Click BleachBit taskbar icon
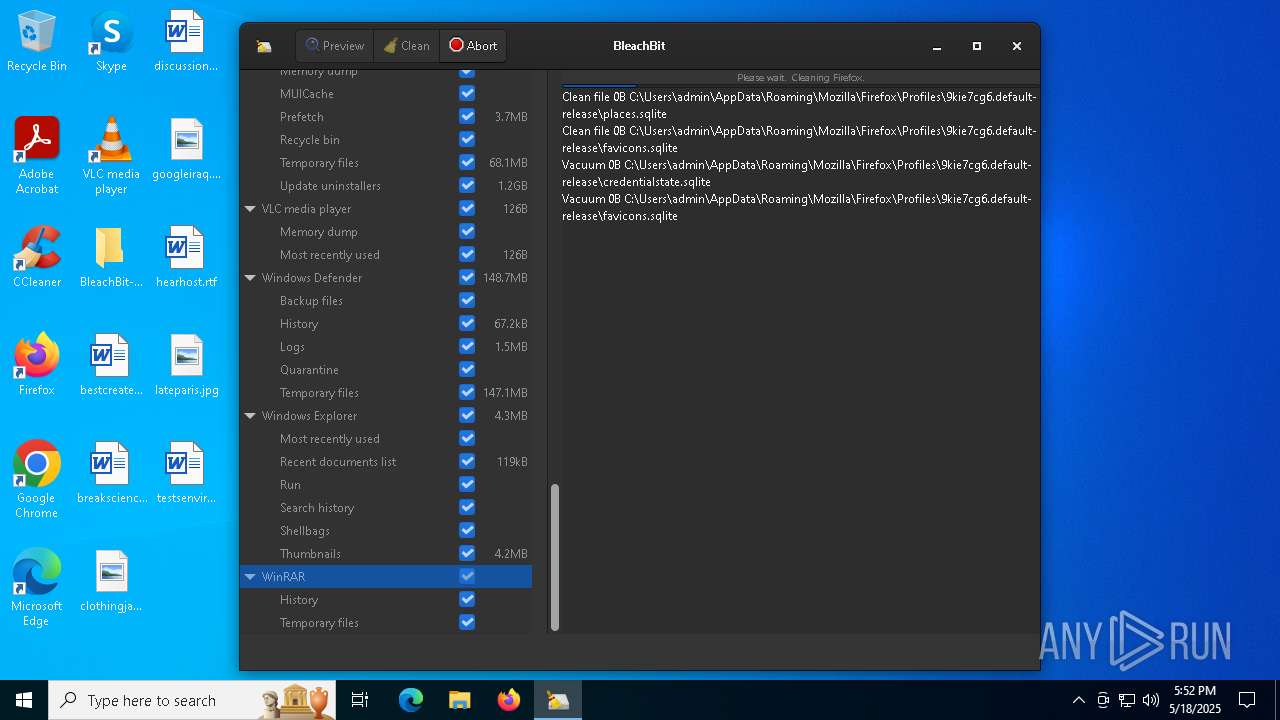1280x720 pixels. [558, 700]
